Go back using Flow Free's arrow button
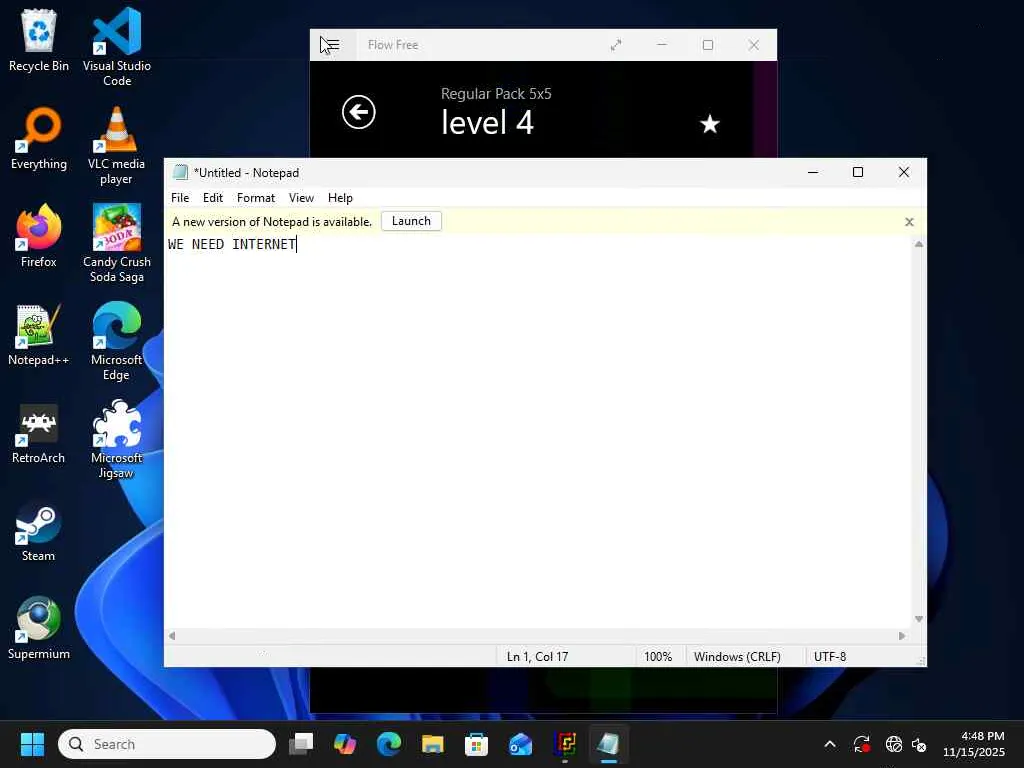Viewport: 1024px width, 768px height. tap(359, 112)
